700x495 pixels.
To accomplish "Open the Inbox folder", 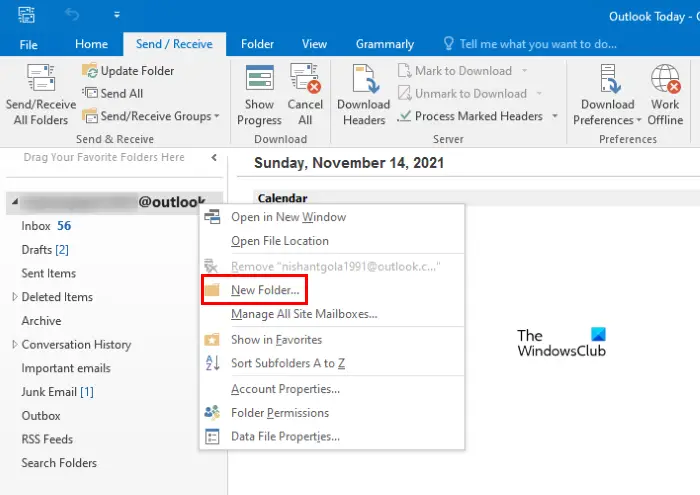I will pyautogui.click(x=38, y=226).
